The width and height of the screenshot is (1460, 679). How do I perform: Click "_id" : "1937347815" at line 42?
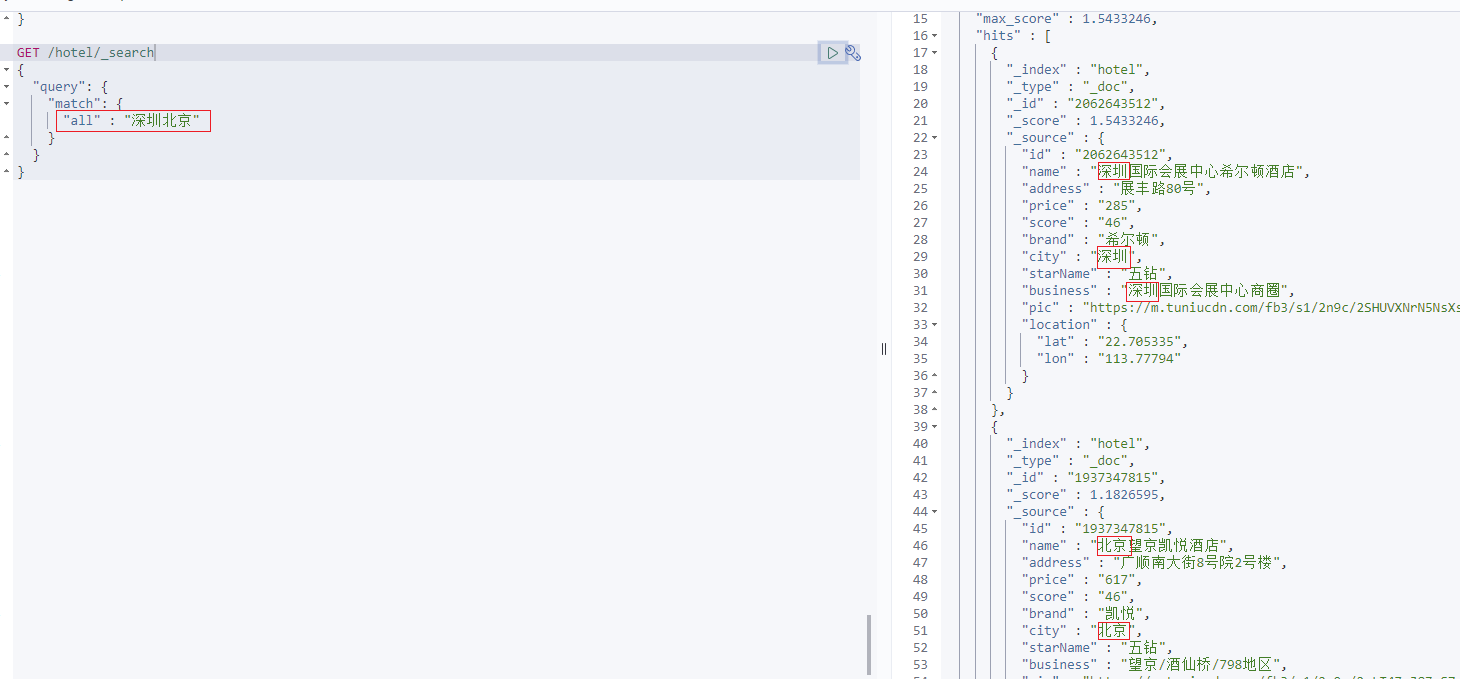1086,478
